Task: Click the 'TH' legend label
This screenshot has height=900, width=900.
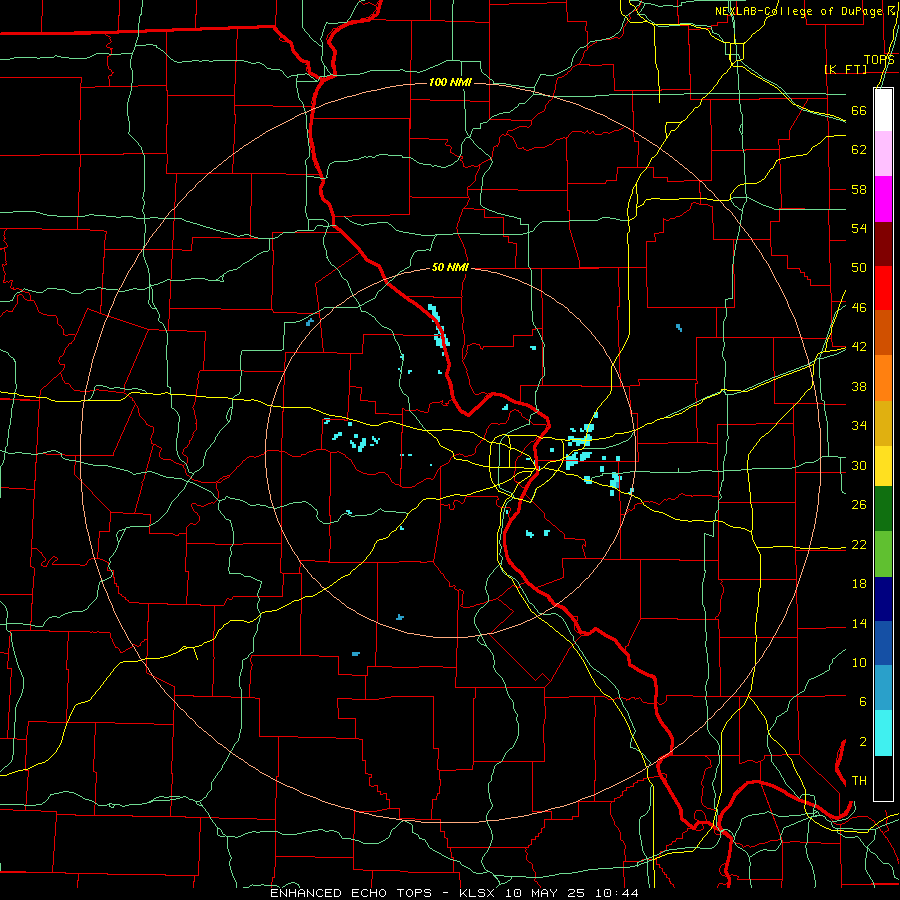Action: pos(859,781)
